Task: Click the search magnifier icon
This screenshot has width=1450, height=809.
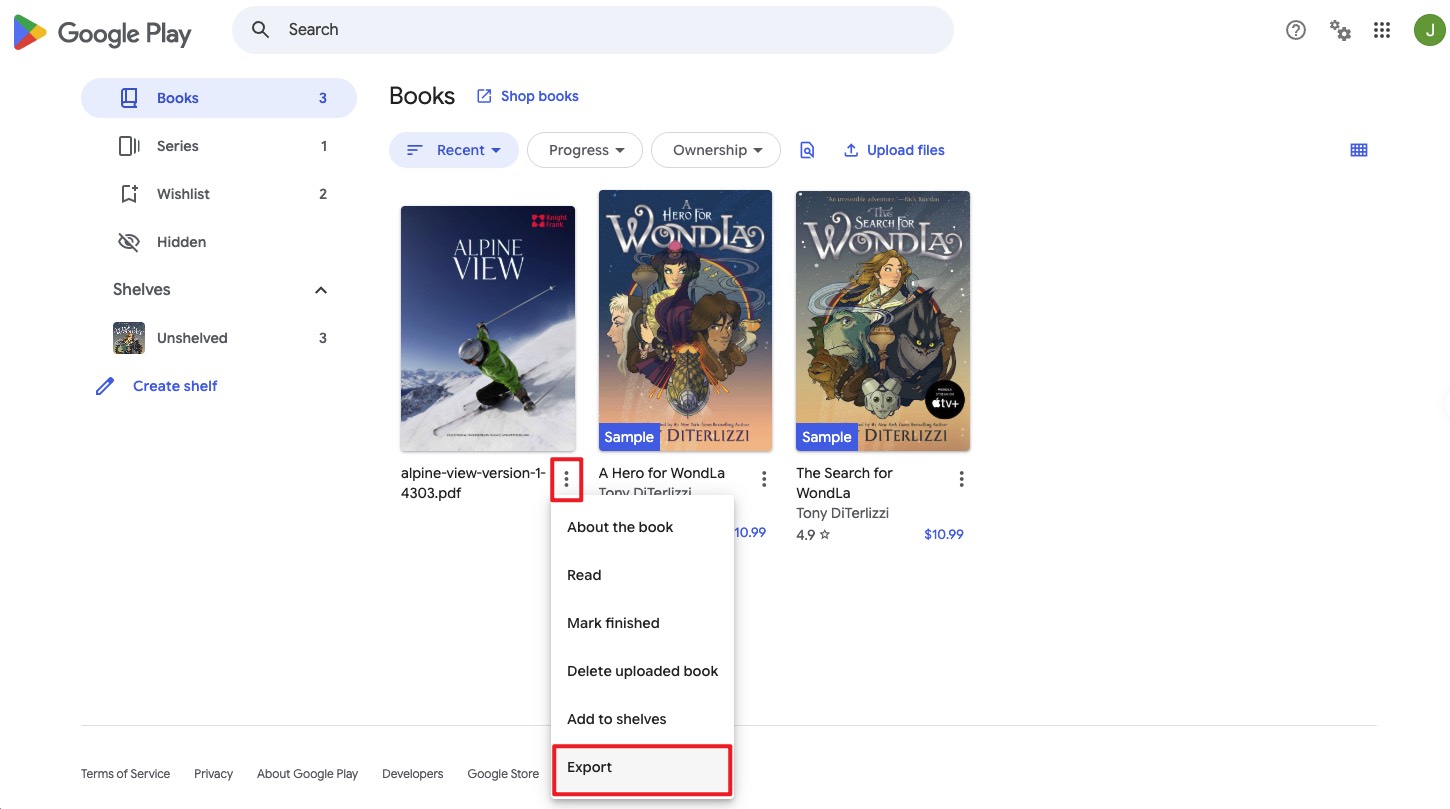Action: (260, 30)
